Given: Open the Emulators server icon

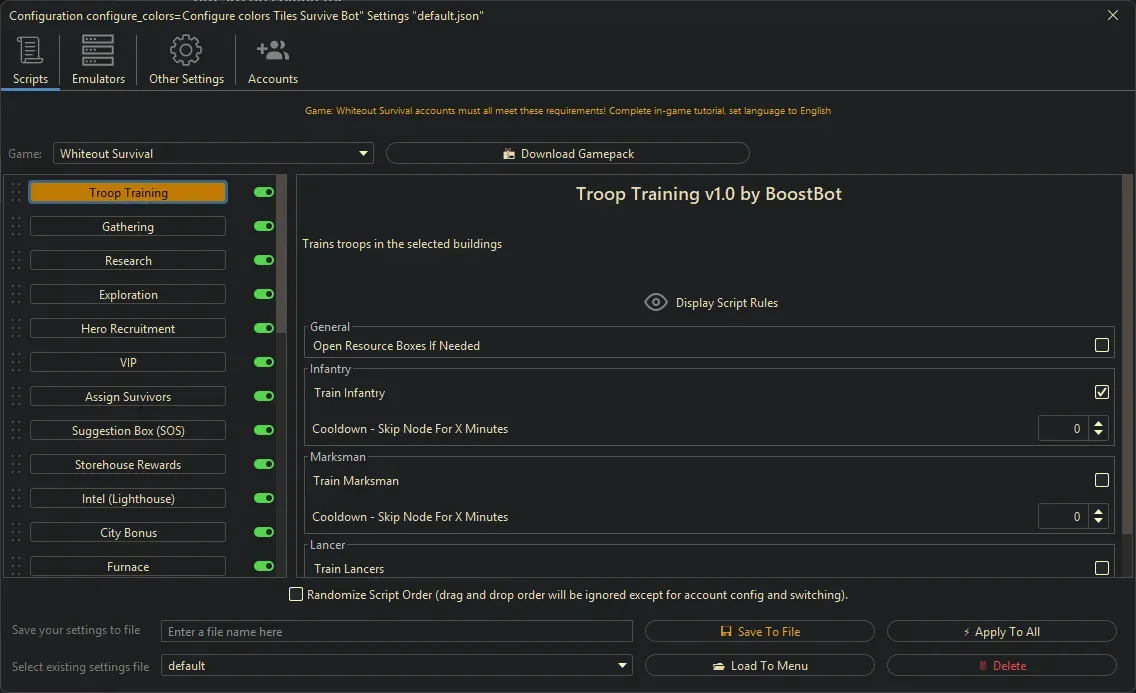Looking at the screenshot, I should [98, 50].
